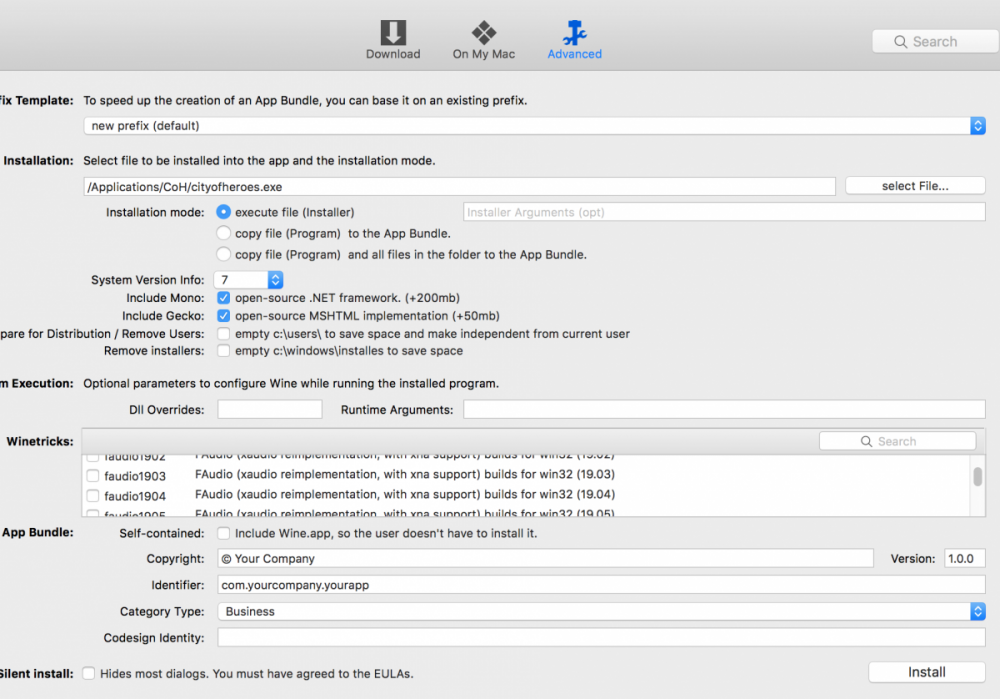The width and height of the screenshot is (1000, 699).
Task: Click the Install button
Action: [x=926, y=672]
